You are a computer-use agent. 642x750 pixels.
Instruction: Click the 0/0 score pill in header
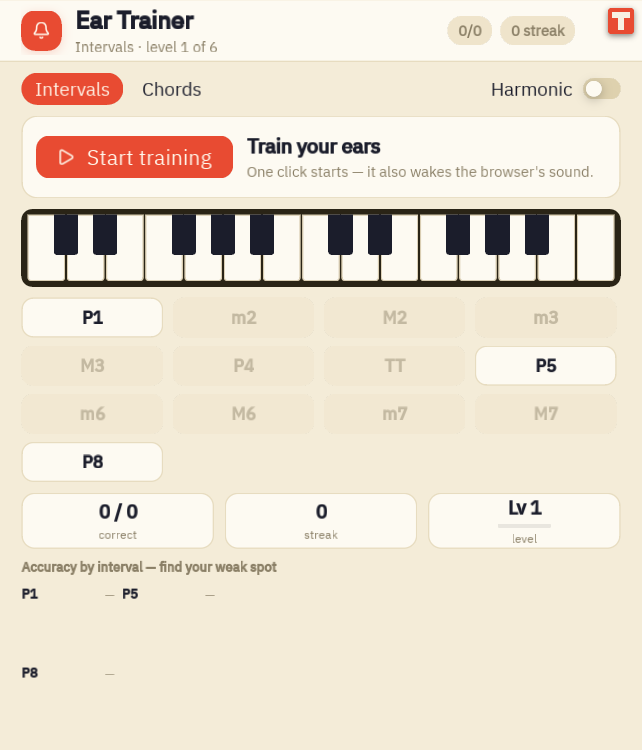(470, 31)
